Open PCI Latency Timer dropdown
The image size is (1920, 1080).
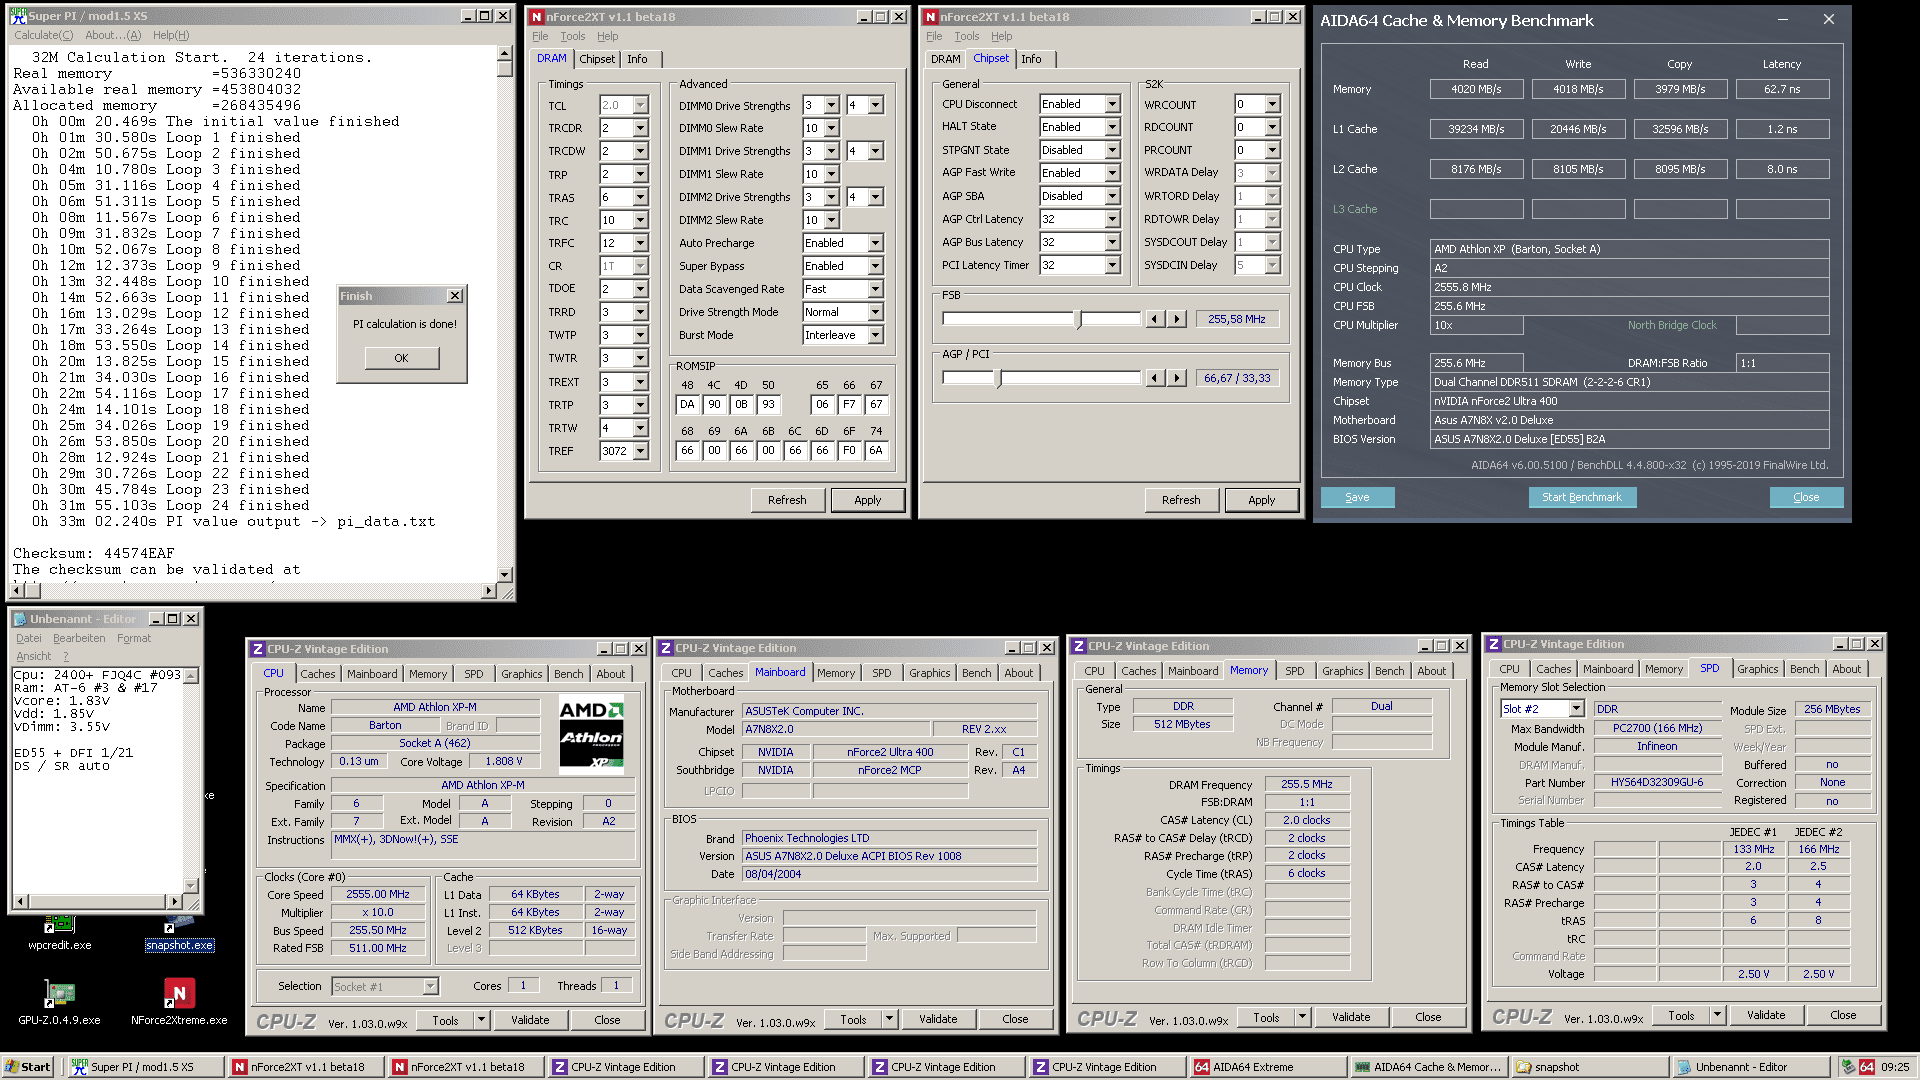pyautogui.click(x=1112, y=265)
